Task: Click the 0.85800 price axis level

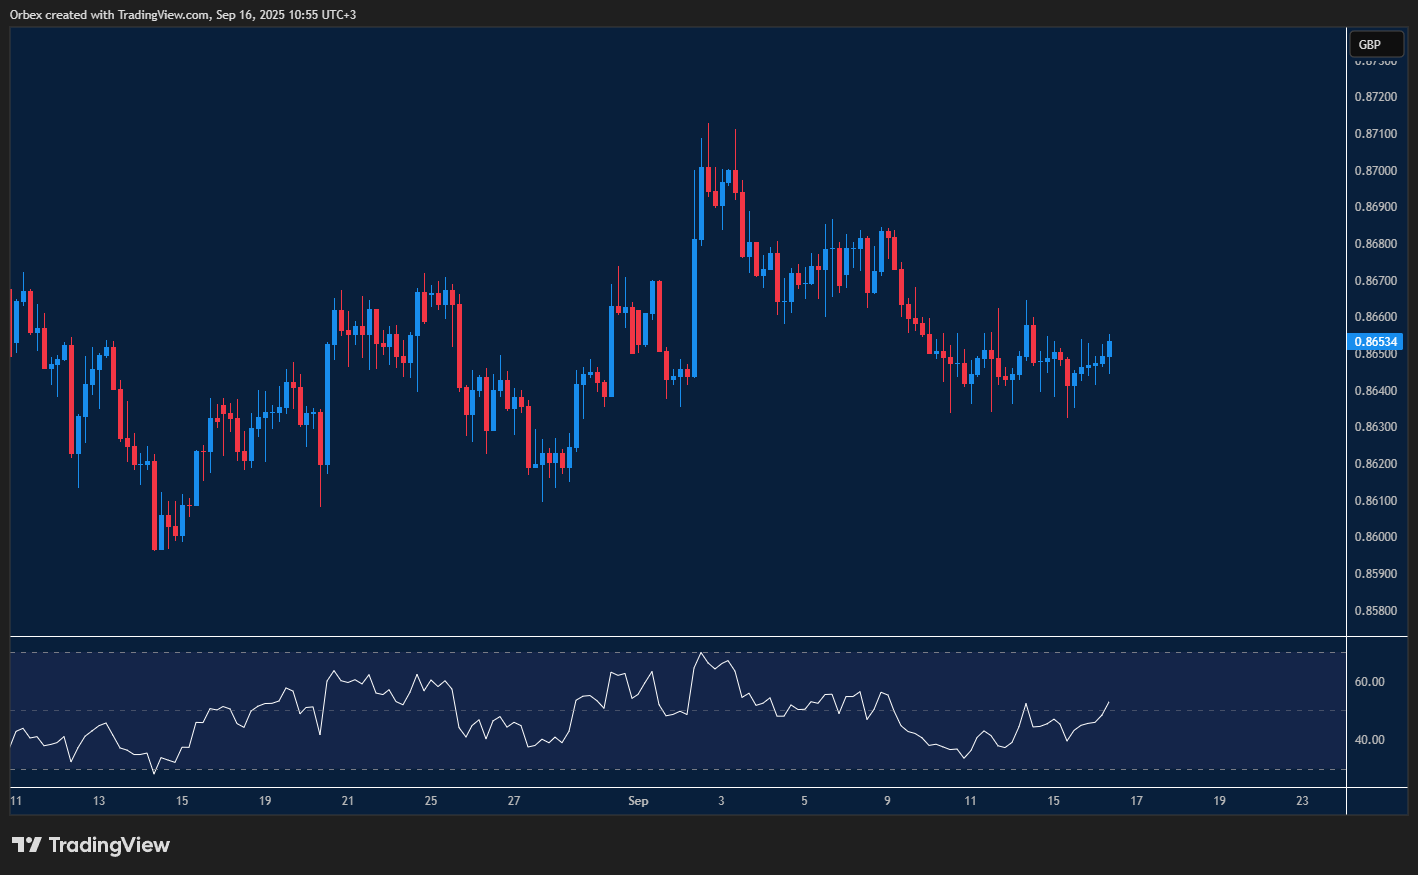Action: pyautogui.click(x=1375, y=611)
